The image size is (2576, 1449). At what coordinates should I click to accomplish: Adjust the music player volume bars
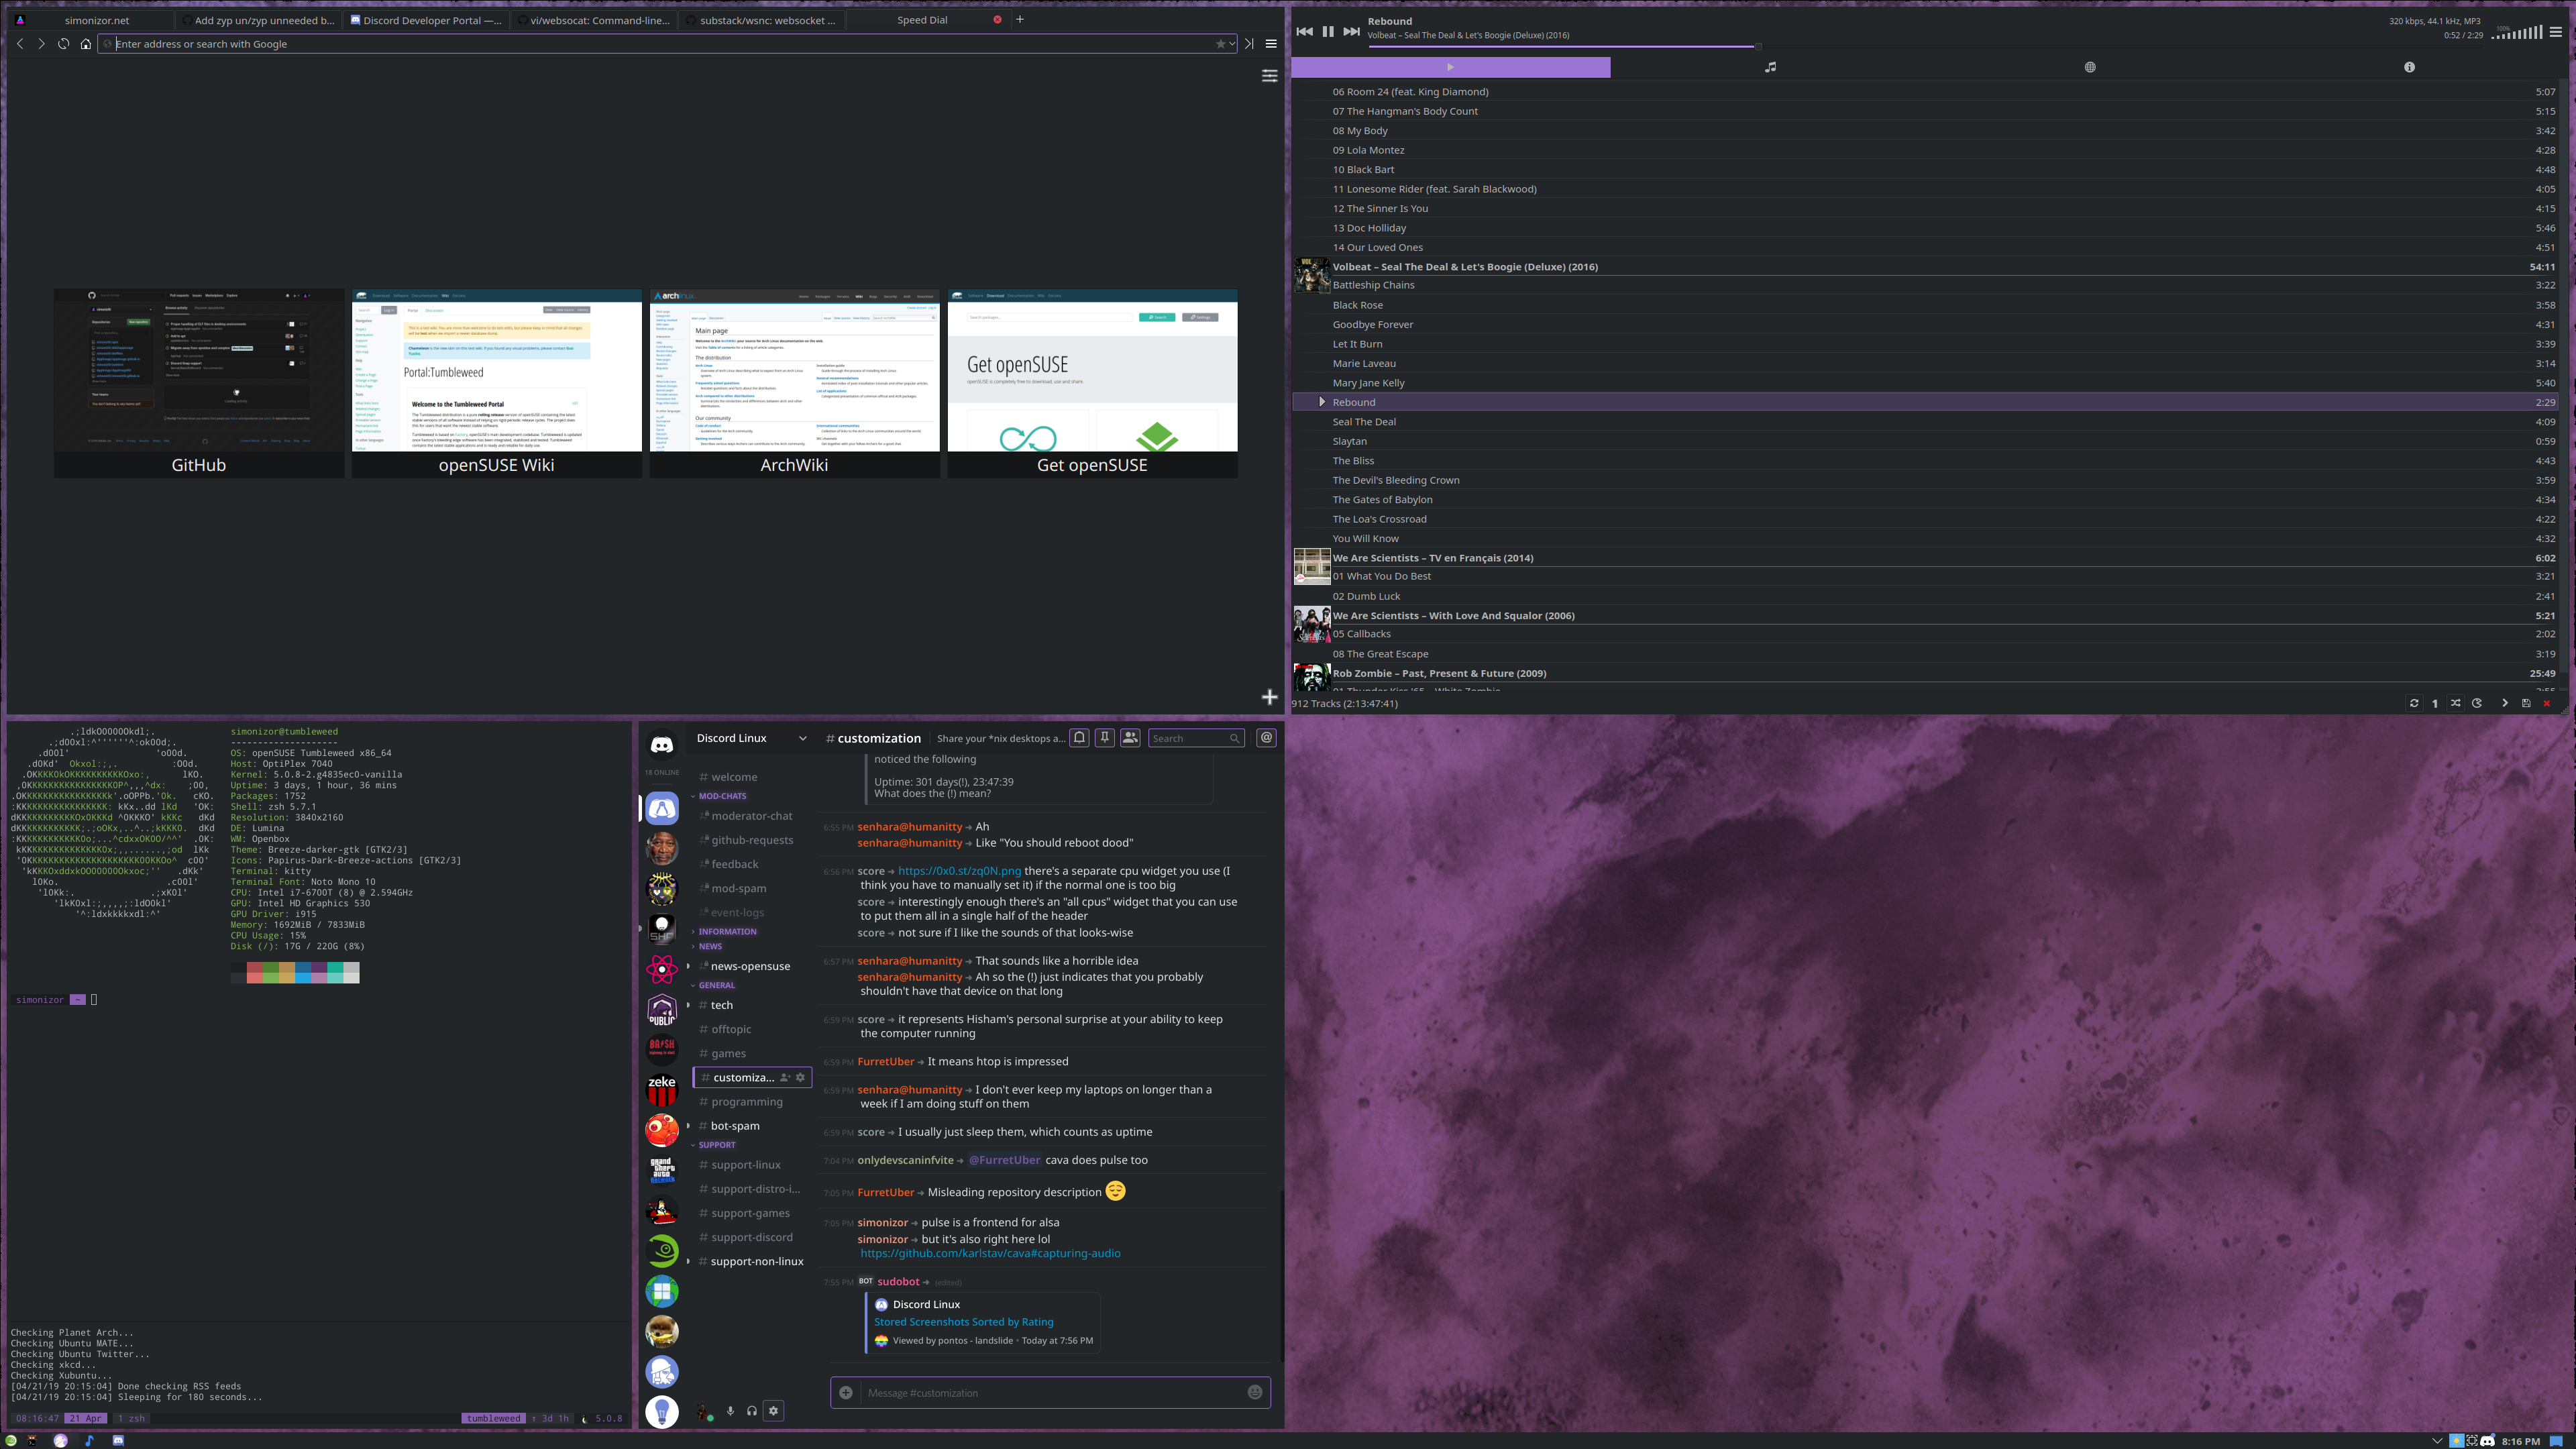click(x=2517, y=33)
